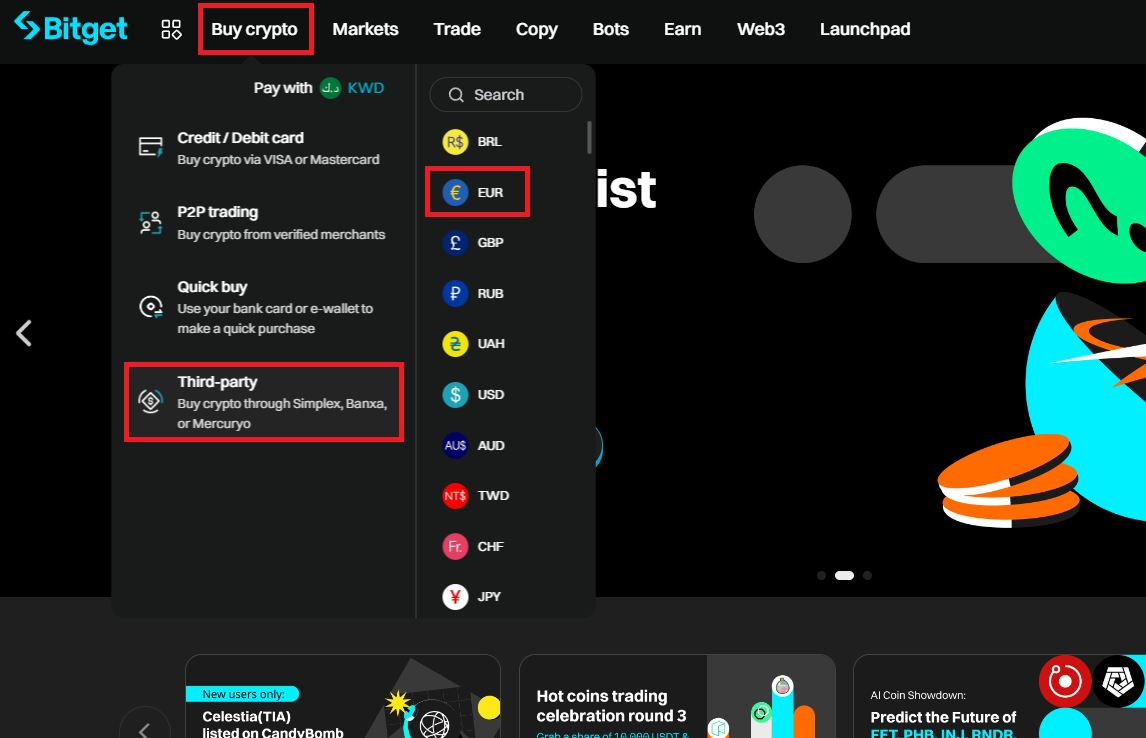
Task: Open the Earn menu
Action: (x=683, y=29)
